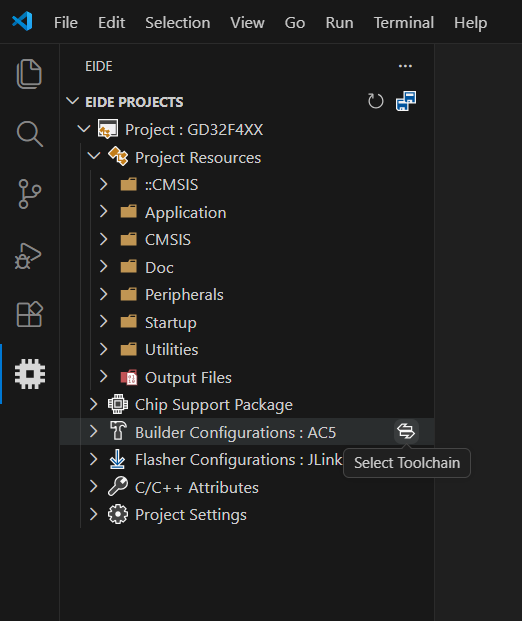Expand the Application folder chevron
522x621 pixels.
(x=103, y=211)
